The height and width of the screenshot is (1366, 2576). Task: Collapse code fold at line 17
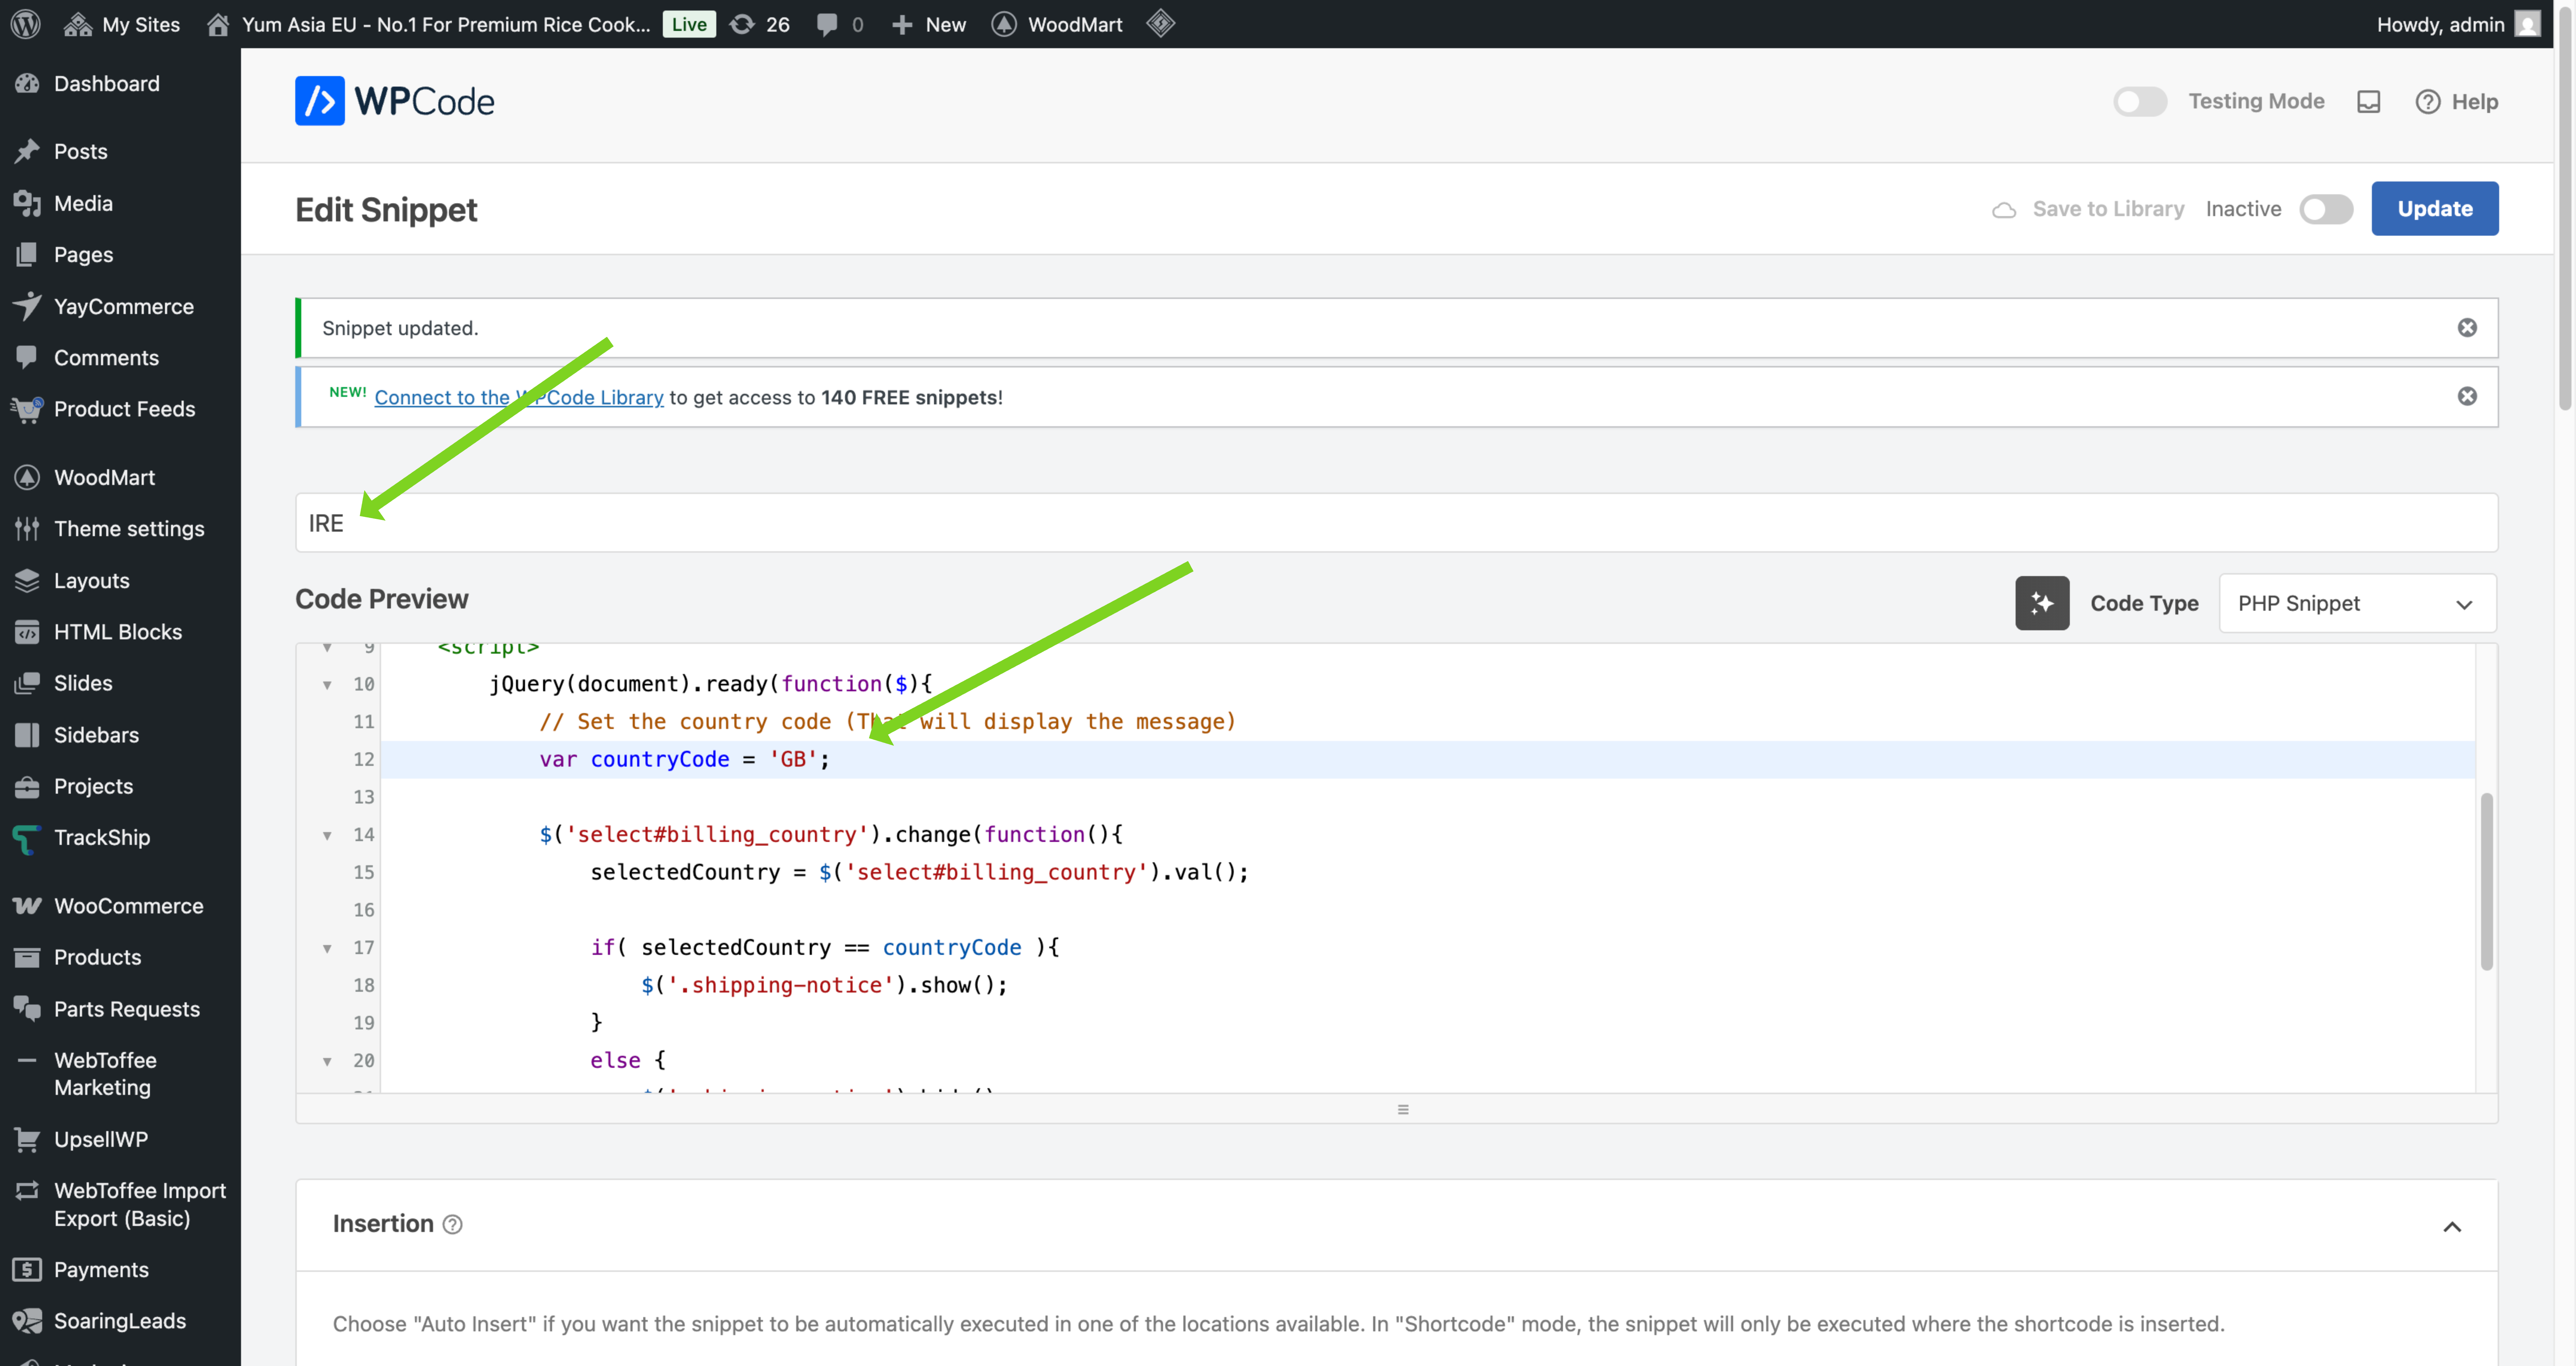tap(327, 948)
